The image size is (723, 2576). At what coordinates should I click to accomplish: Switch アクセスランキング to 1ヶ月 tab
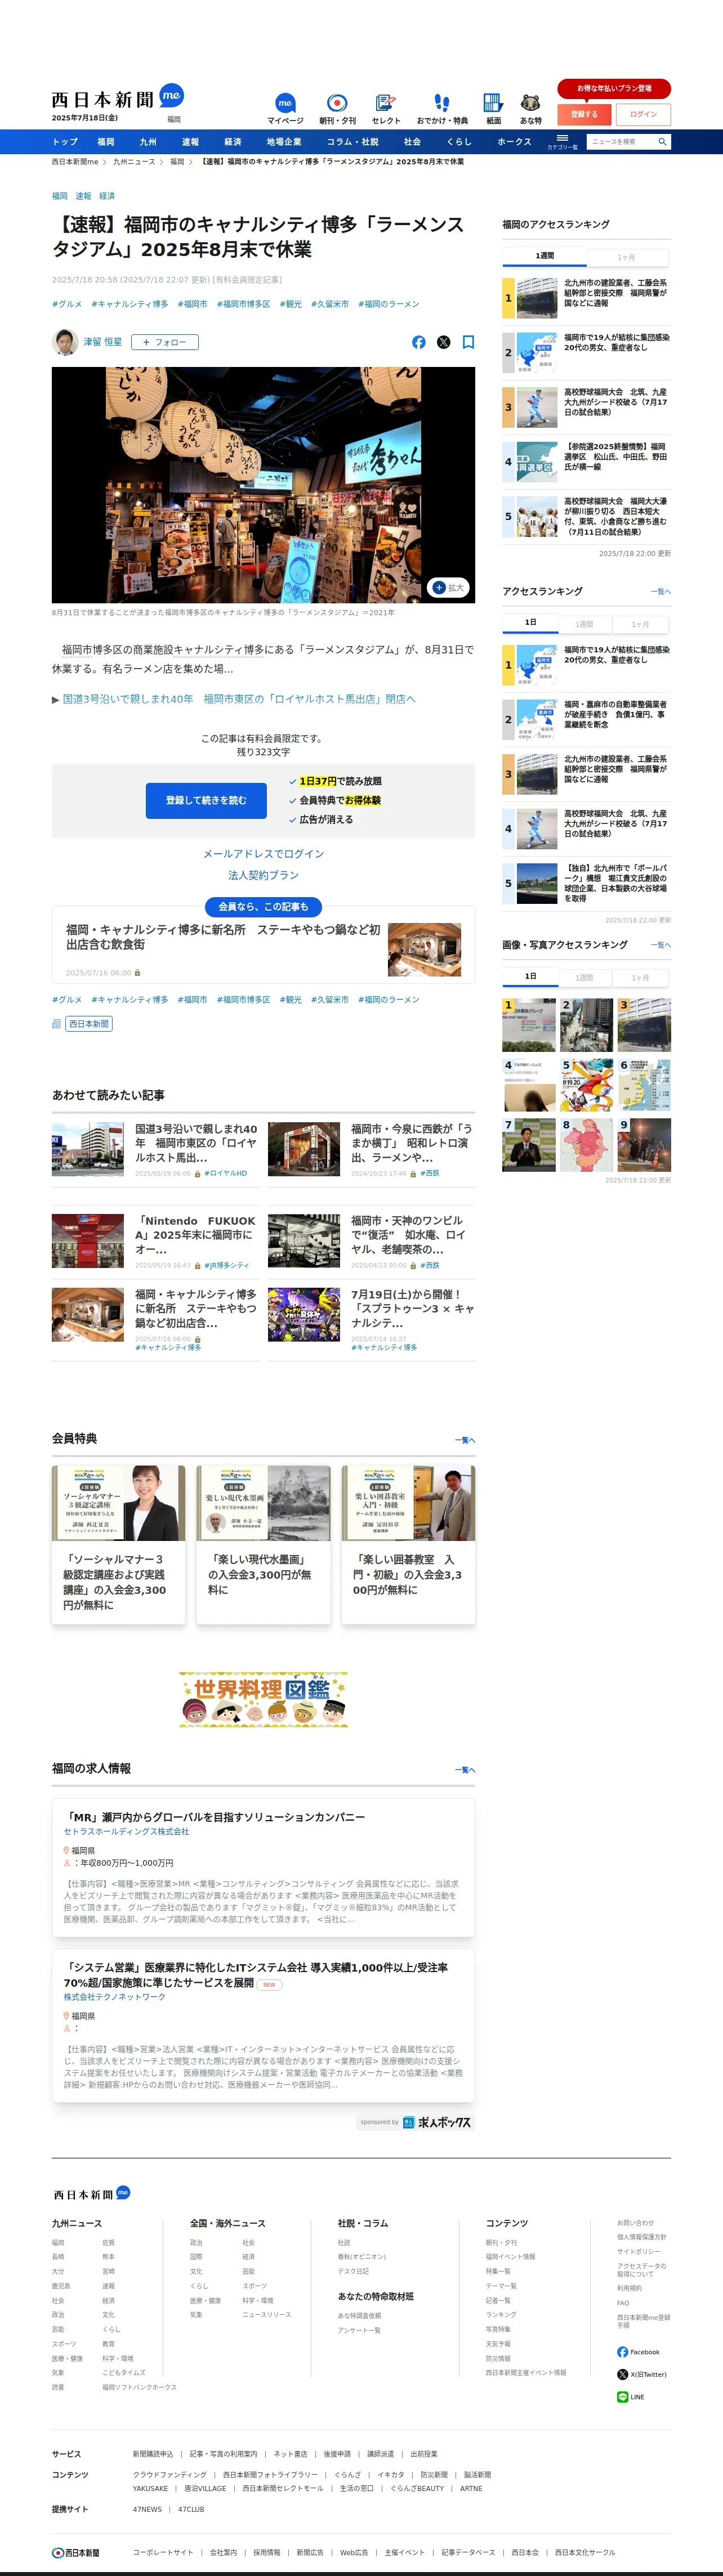[640, 624]
